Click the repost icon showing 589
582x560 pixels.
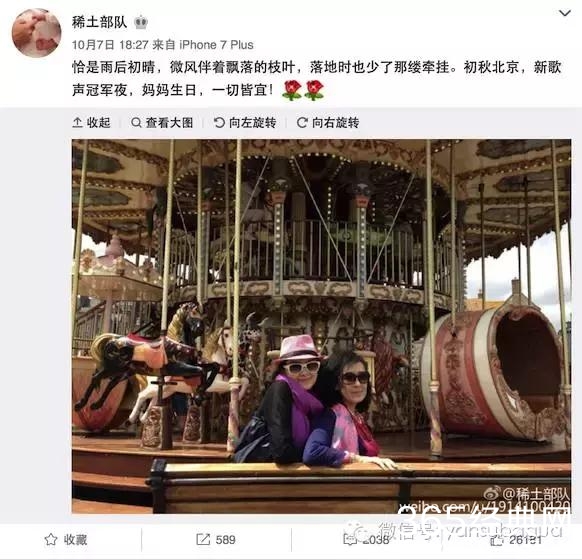point(203,540)
